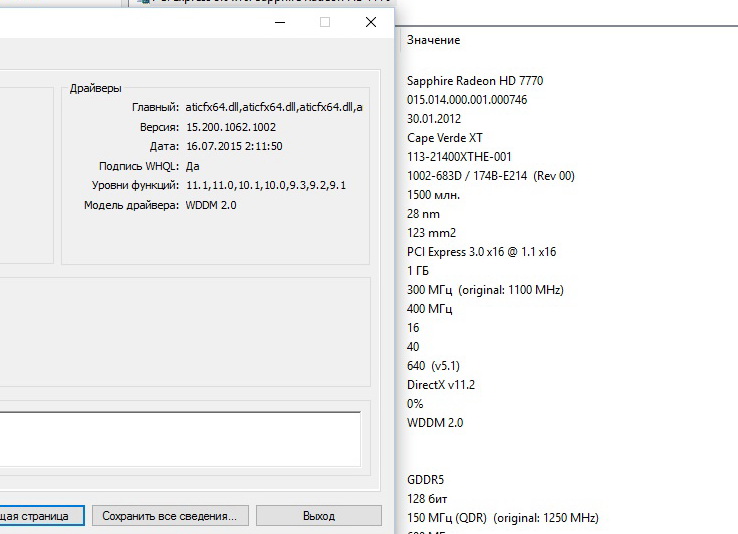Click feature levels '11.1,11.0,10.1...' text
This screenshot has width=738, height=534.
point(266,185)
